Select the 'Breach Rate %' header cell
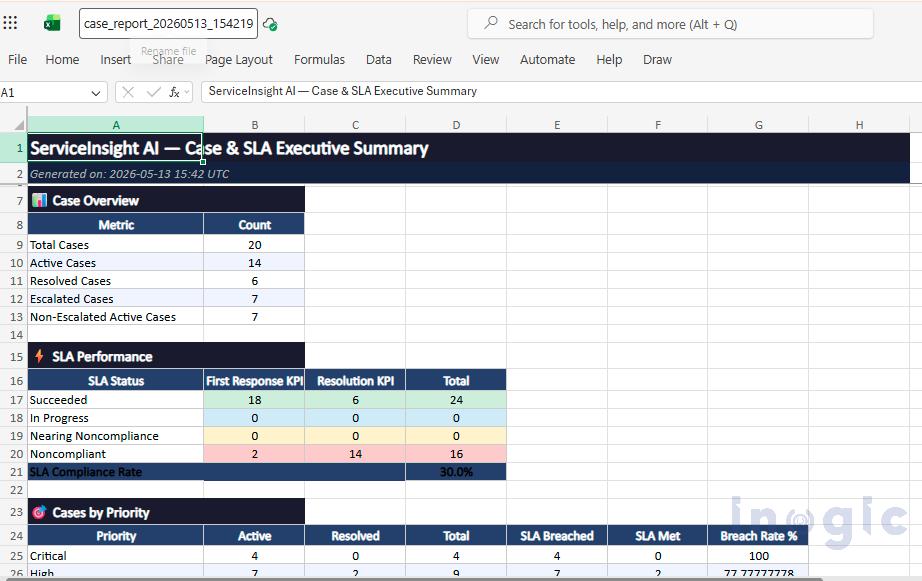 click(x=759, y=536)
